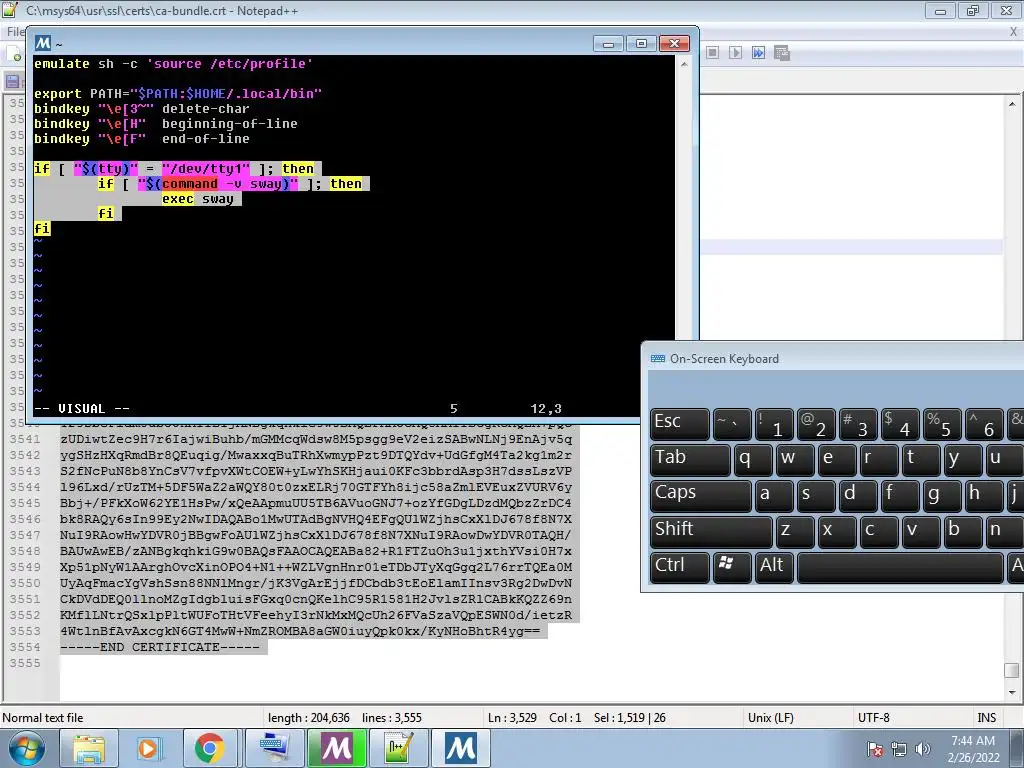Click Notepad++ document close X button
This screenshot has height=768, width=1024.
1013,31
